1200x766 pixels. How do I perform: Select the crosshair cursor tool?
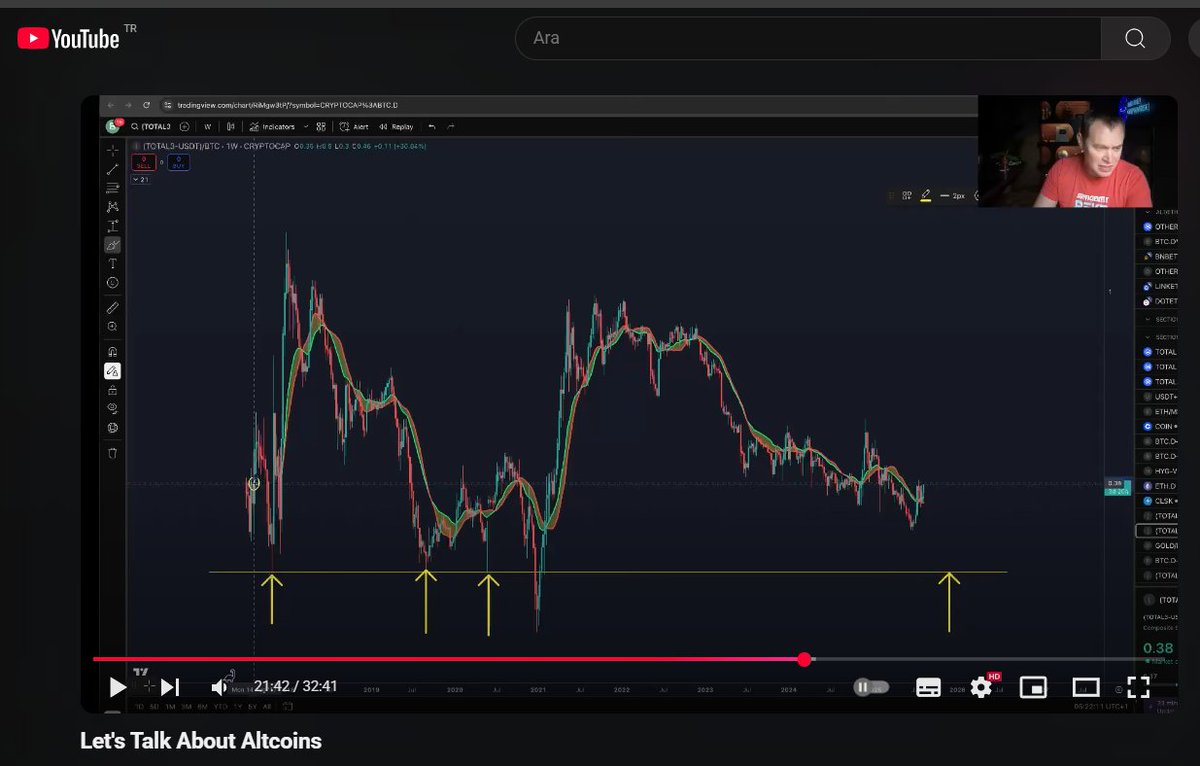[113, 151]
